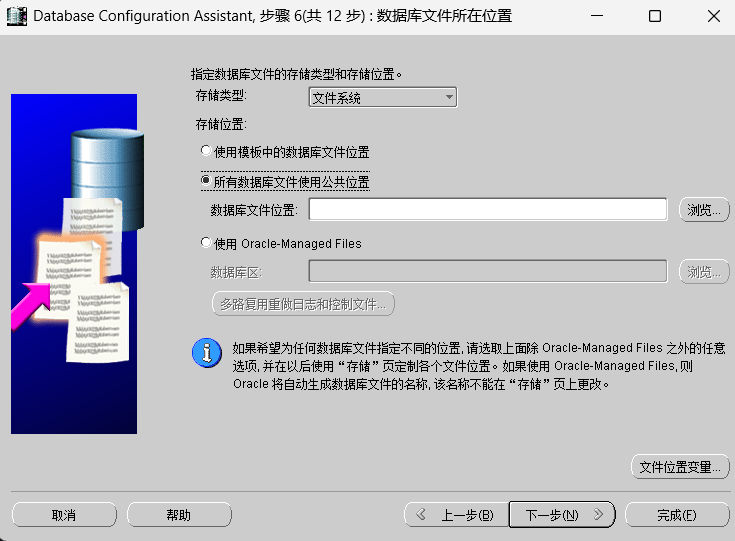Click 浏览 button beside 数据库文件位置

coord(704,210)
